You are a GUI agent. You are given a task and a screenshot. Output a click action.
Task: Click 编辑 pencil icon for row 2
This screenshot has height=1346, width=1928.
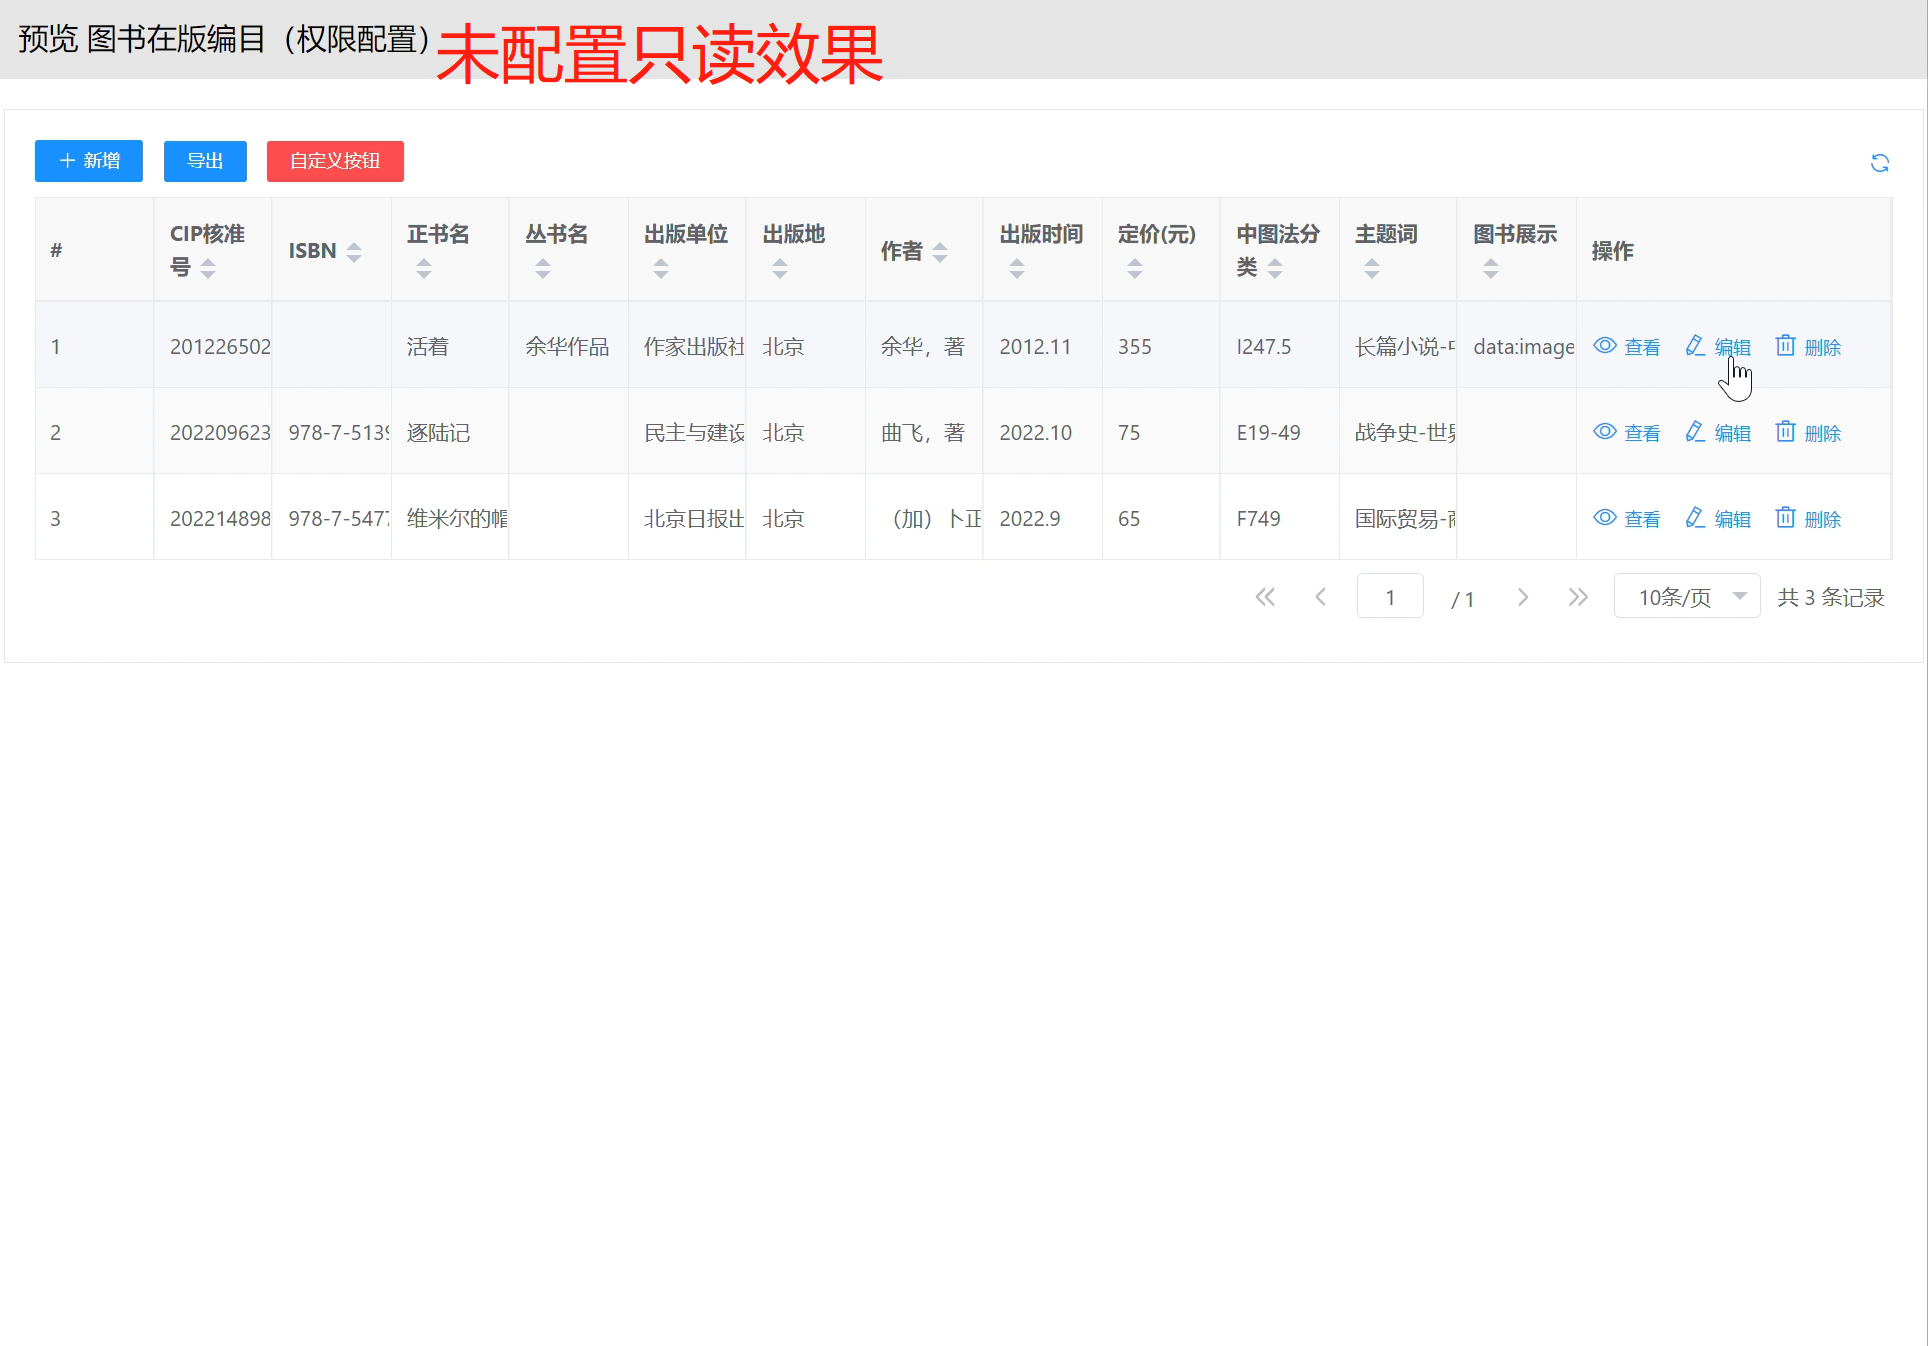1694,432
